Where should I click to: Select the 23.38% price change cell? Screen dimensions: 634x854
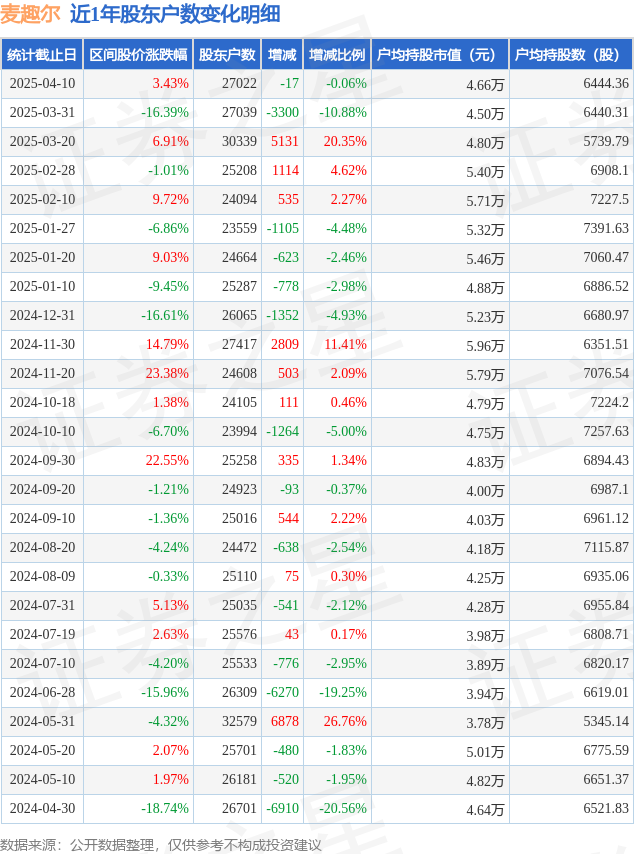point(167,373)
